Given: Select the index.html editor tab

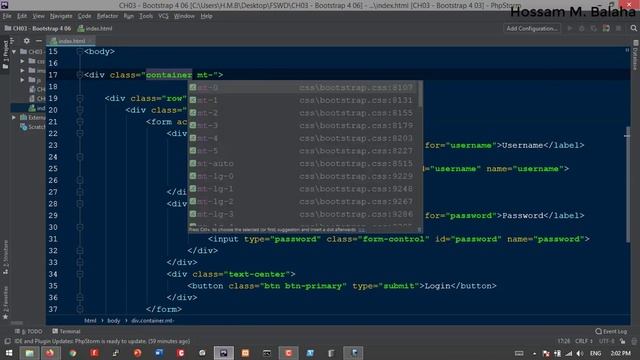Looking at the screenshot, I should (x=71, y=41).
